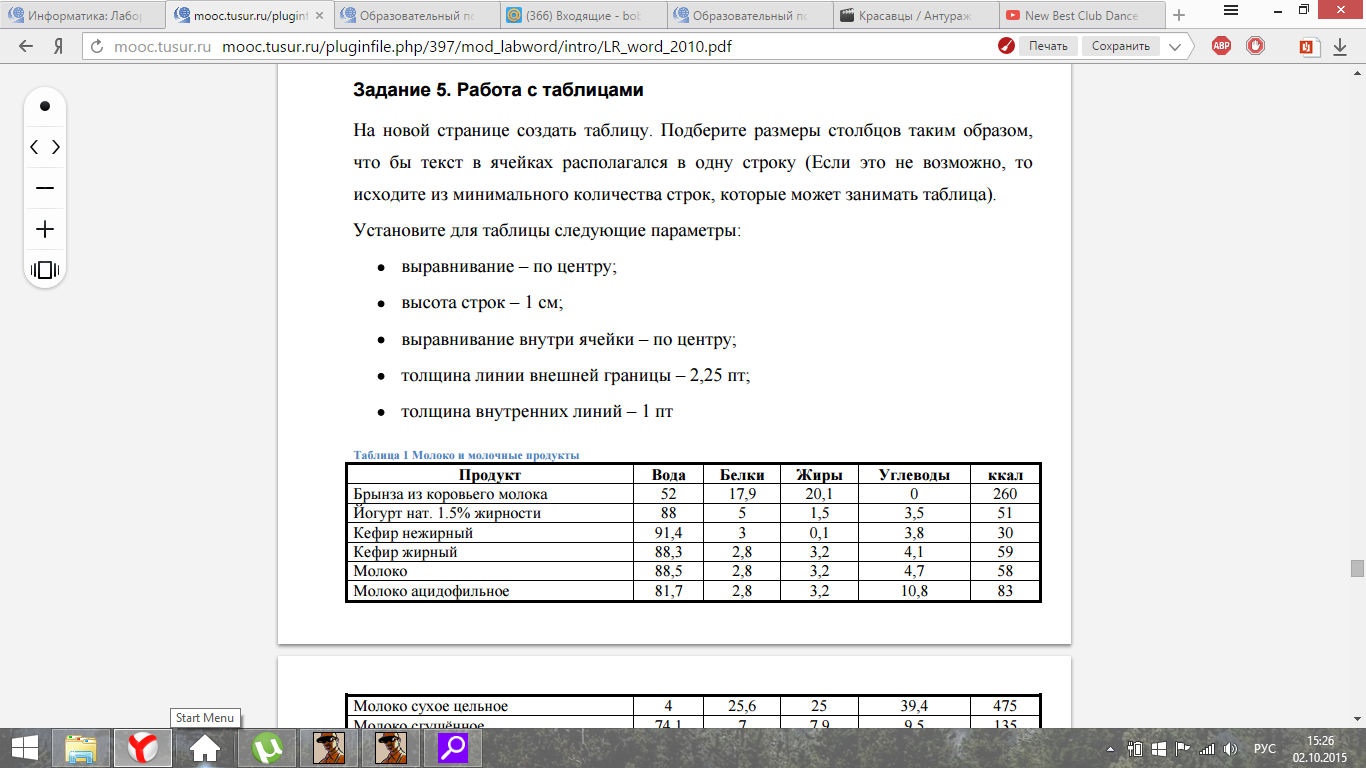Click the Молоко сухое цельное row label
The height and width of the screenshot is (768, 1366).
(x=430, y=706)
